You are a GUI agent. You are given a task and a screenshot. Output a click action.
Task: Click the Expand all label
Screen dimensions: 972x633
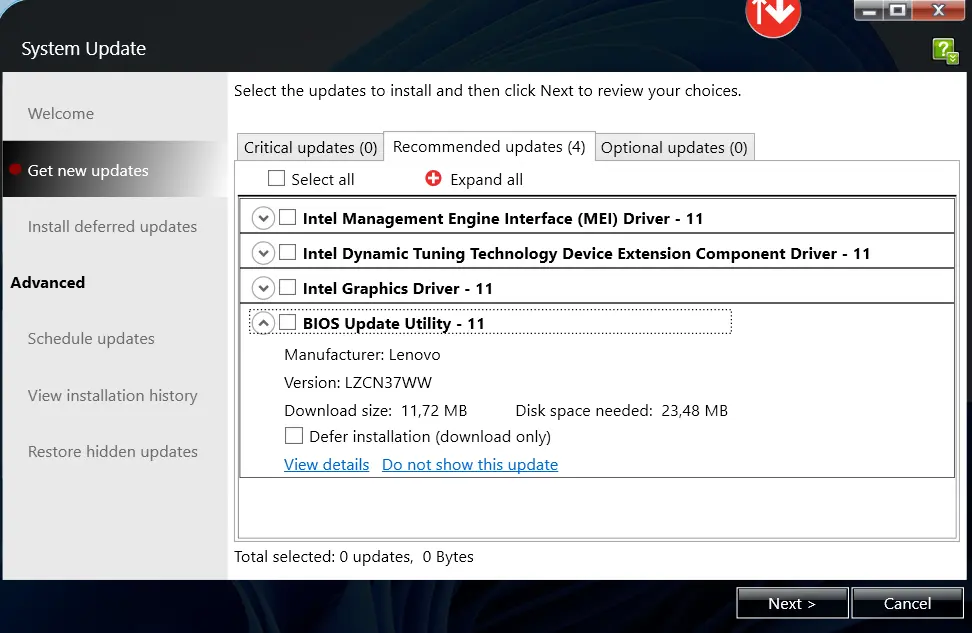tap(487, 180)
